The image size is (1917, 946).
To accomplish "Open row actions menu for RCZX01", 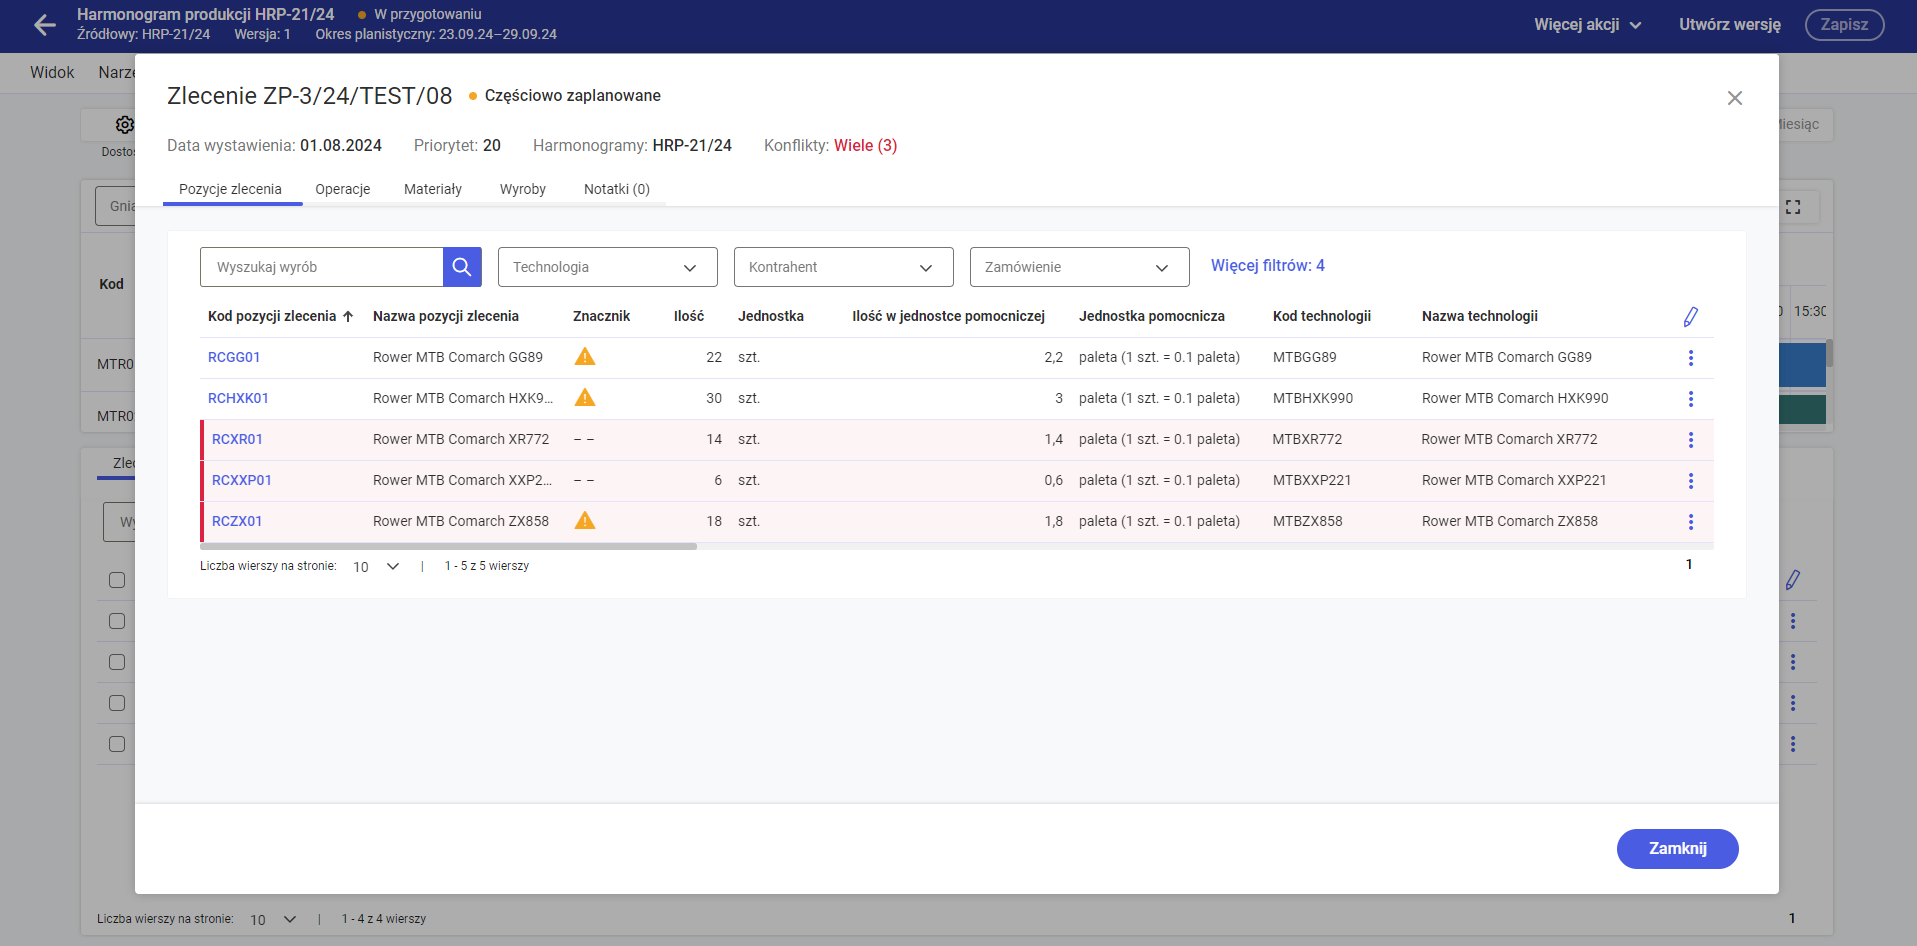I will [x=1690, y=522].
